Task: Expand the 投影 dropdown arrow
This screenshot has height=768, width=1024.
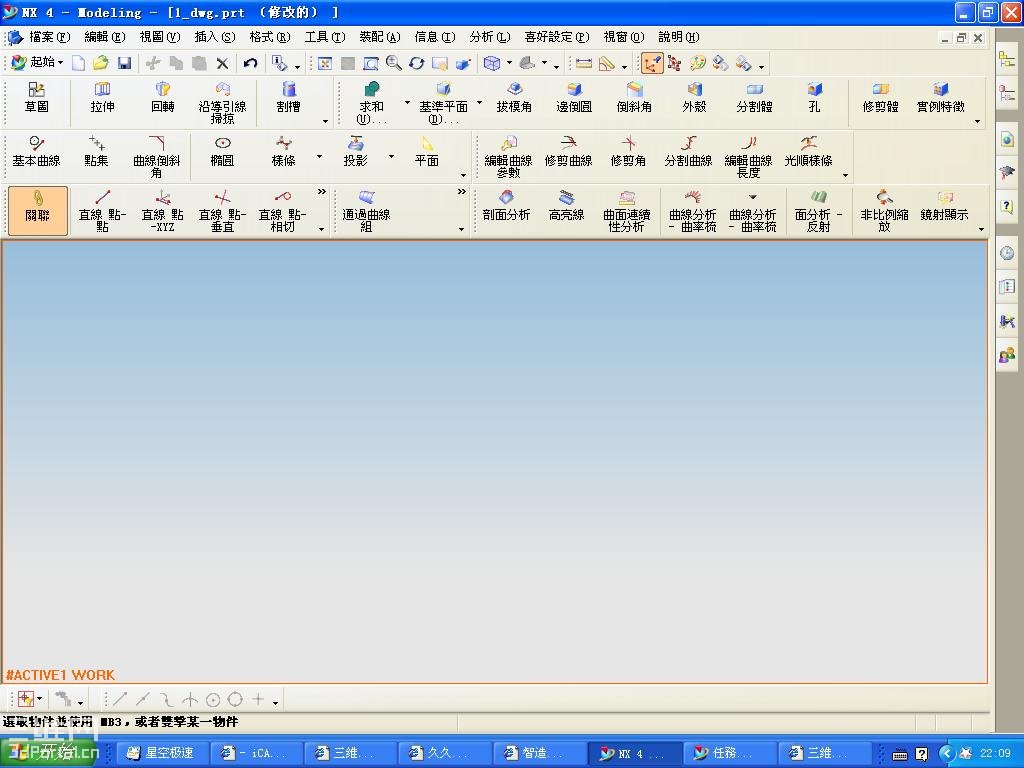Action: (391, 156)
